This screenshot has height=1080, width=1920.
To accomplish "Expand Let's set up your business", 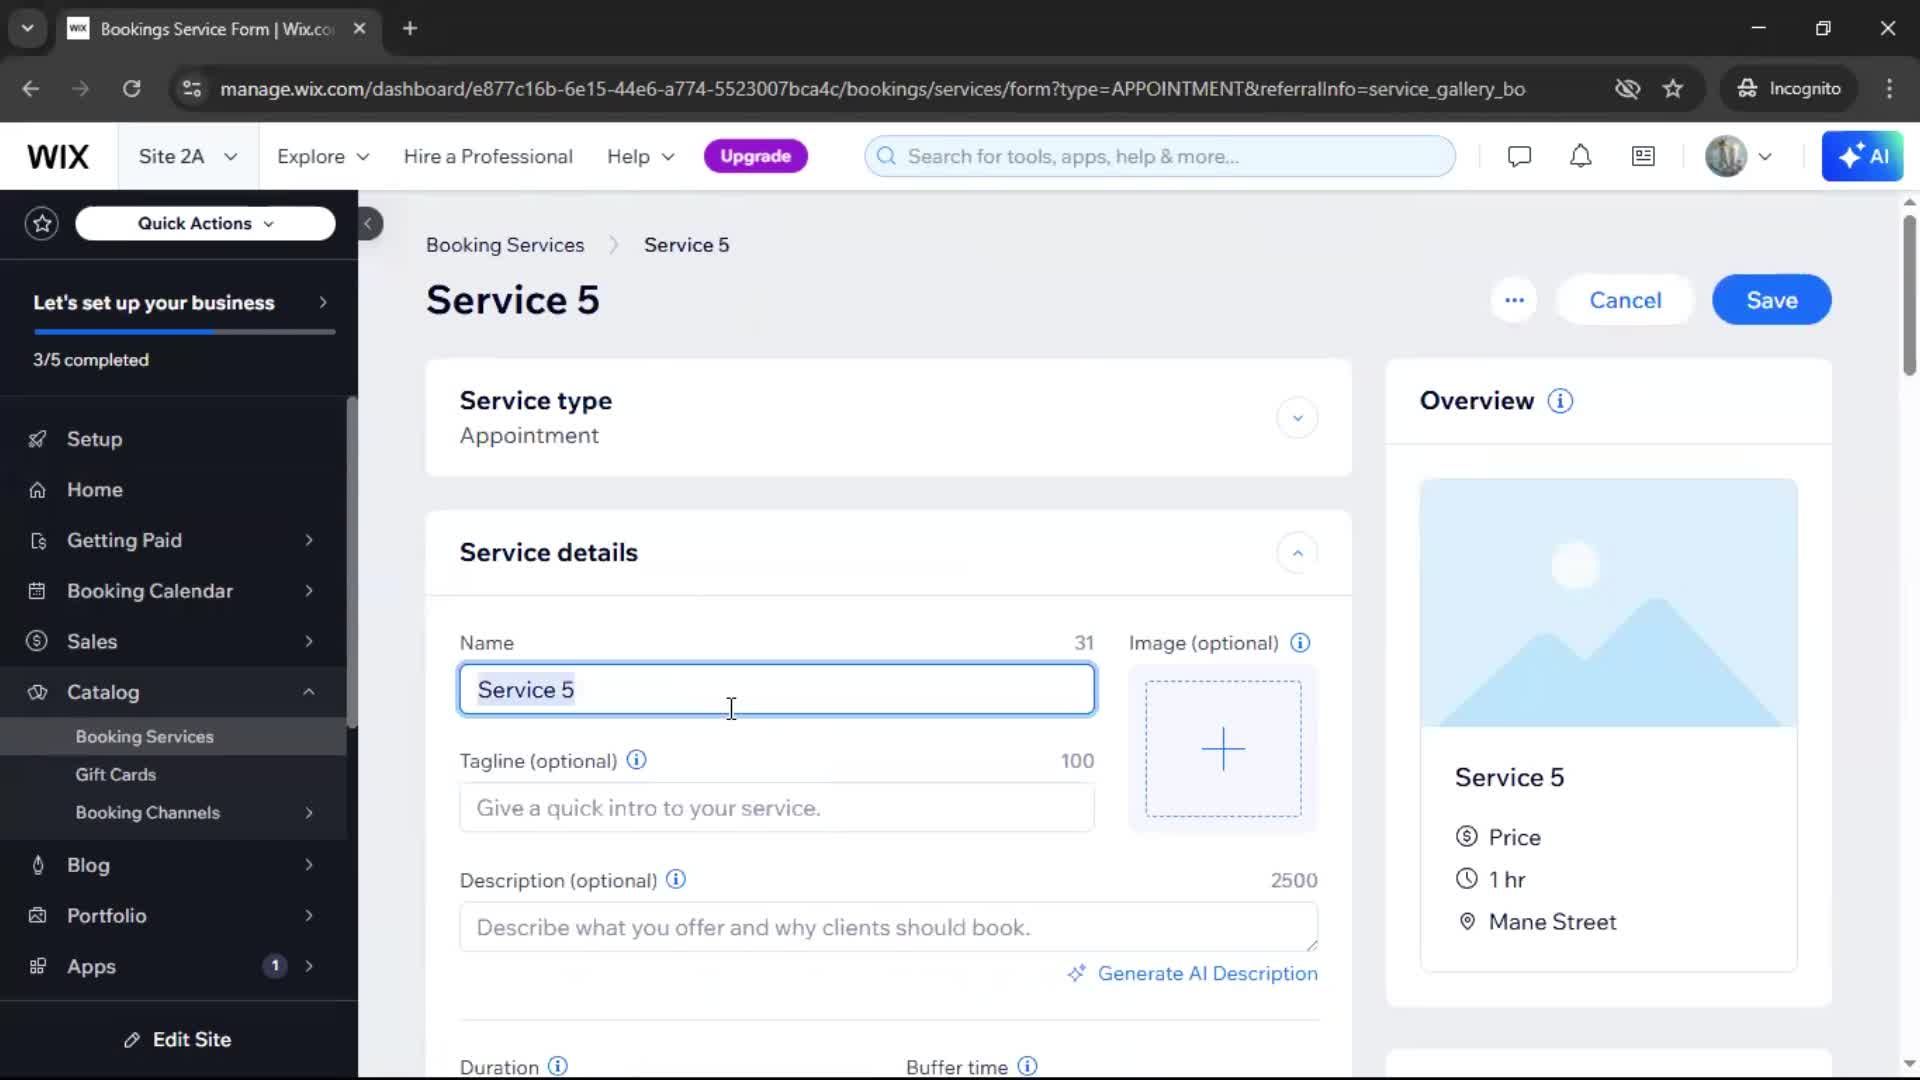I will point(323,303).
